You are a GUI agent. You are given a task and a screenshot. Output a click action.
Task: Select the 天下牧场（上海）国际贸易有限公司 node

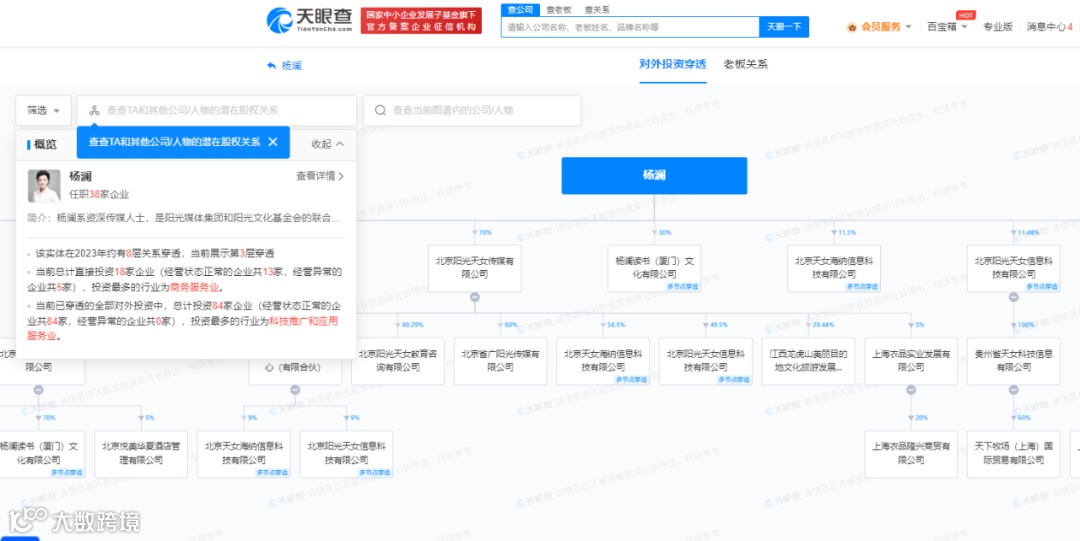(1013, 454)
